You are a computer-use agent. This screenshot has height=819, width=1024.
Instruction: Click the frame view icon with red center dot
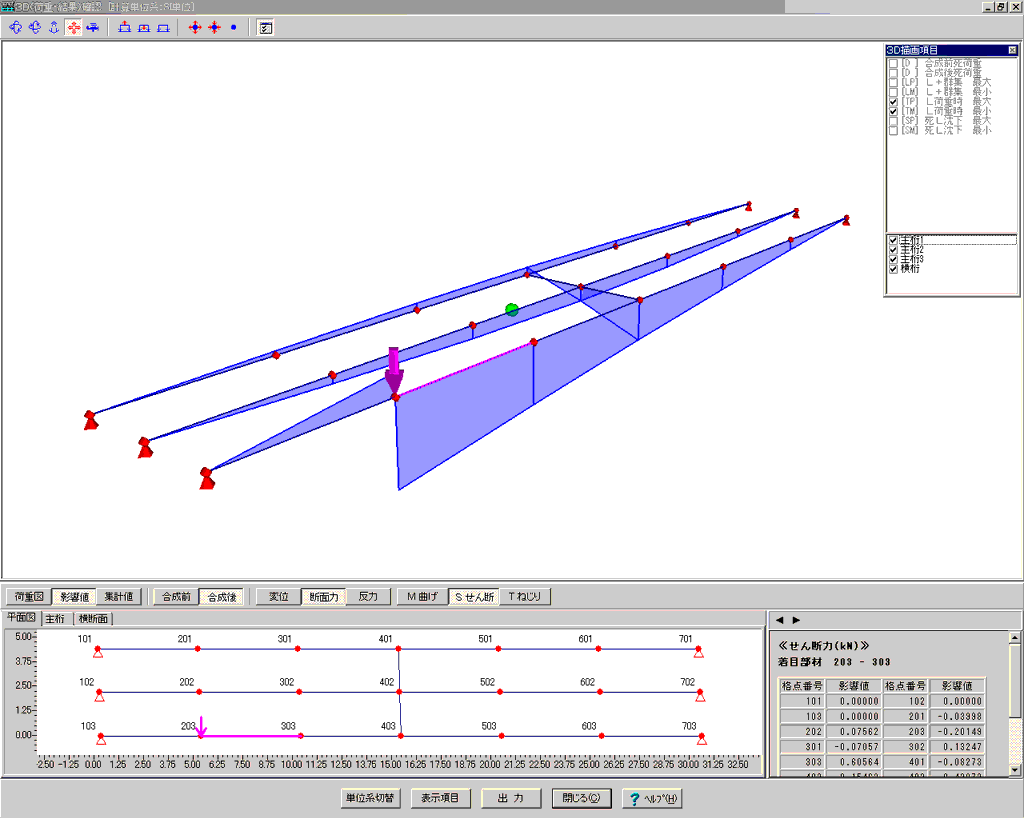pyautogui.click(x=144, y=27)
